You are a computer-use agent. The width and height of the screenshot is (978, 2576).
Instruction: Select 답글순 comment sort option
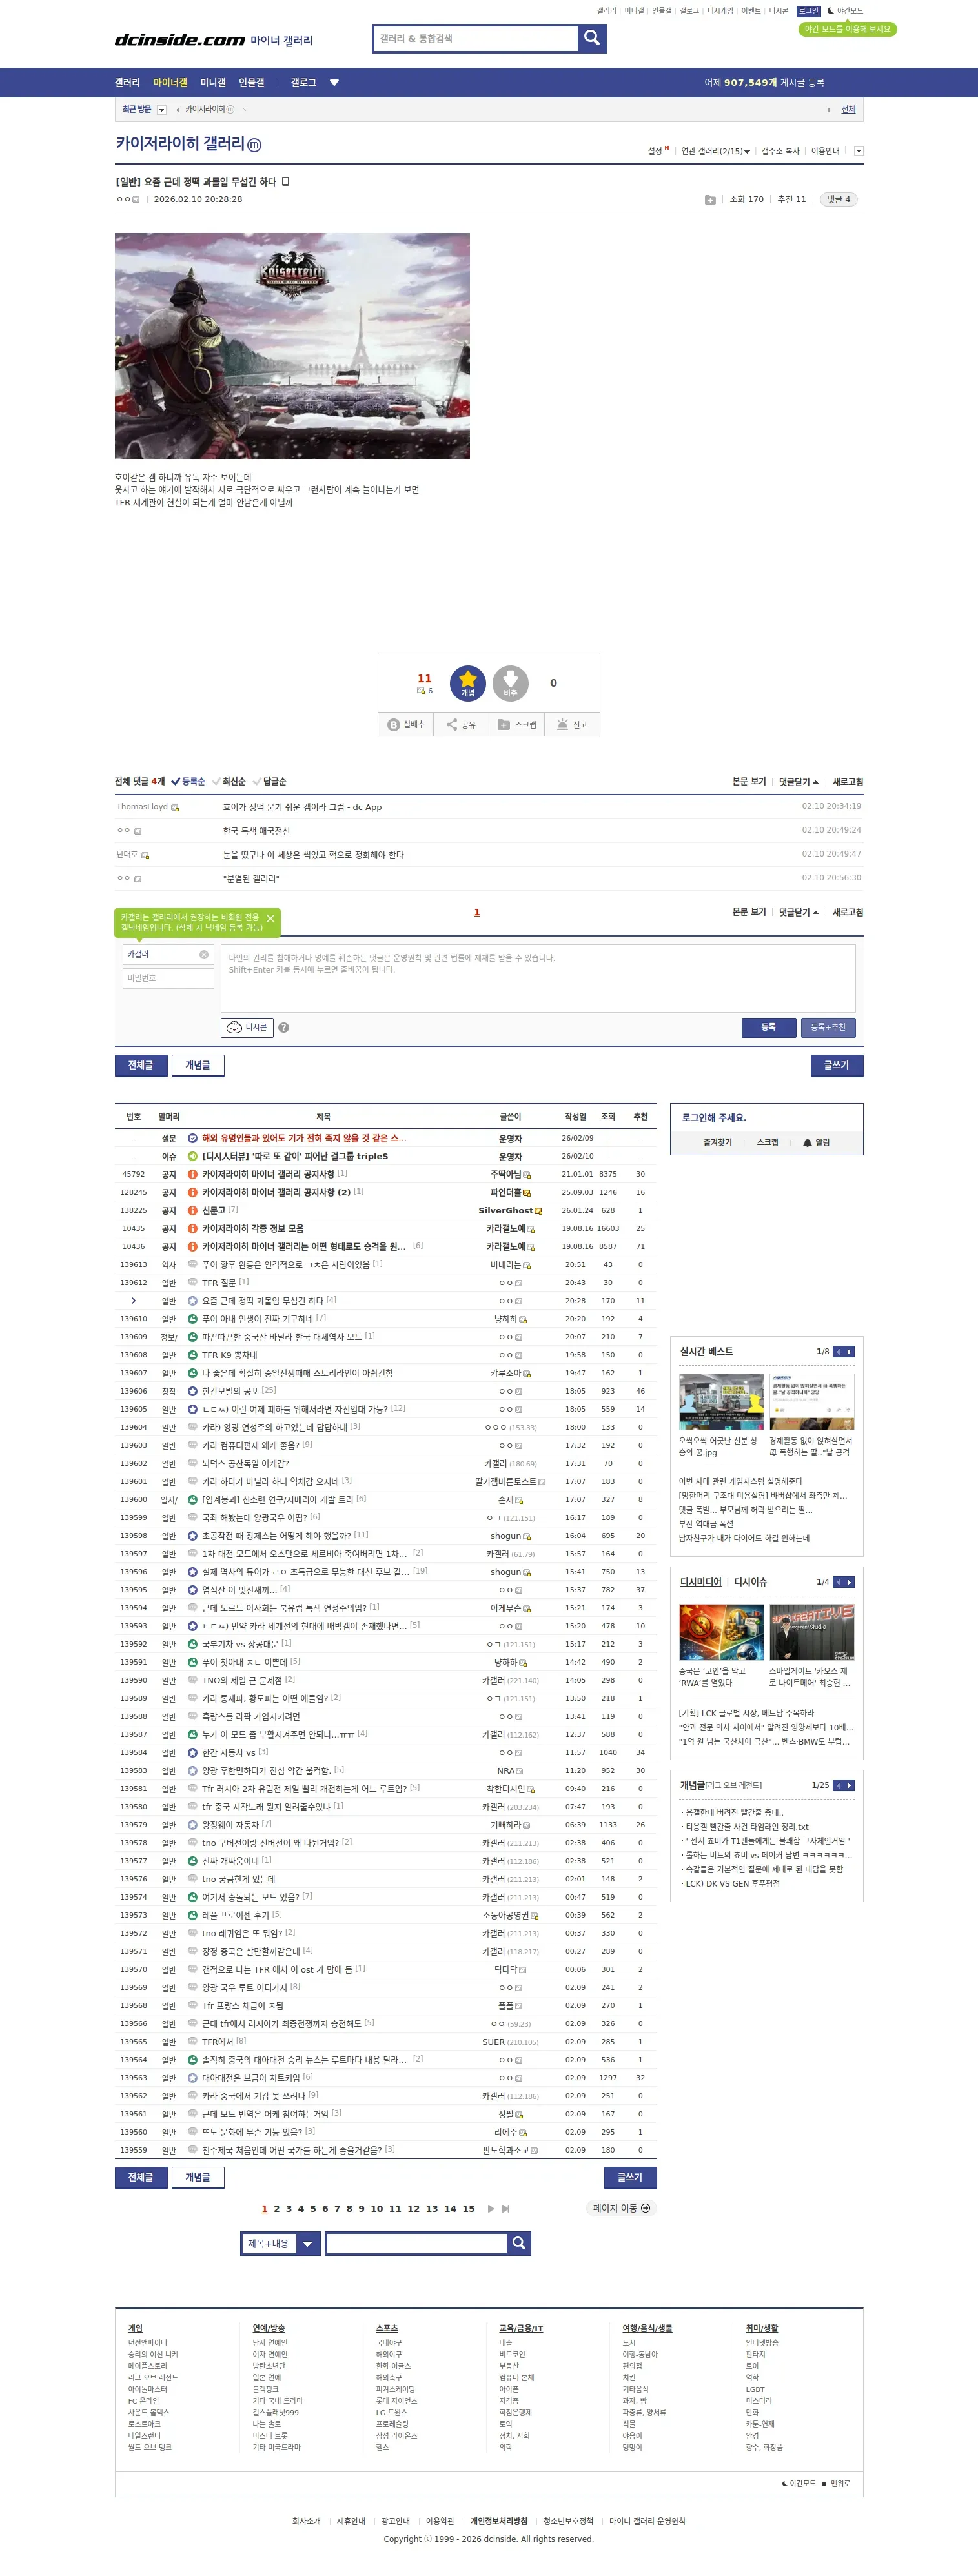[x=270, y=781]
